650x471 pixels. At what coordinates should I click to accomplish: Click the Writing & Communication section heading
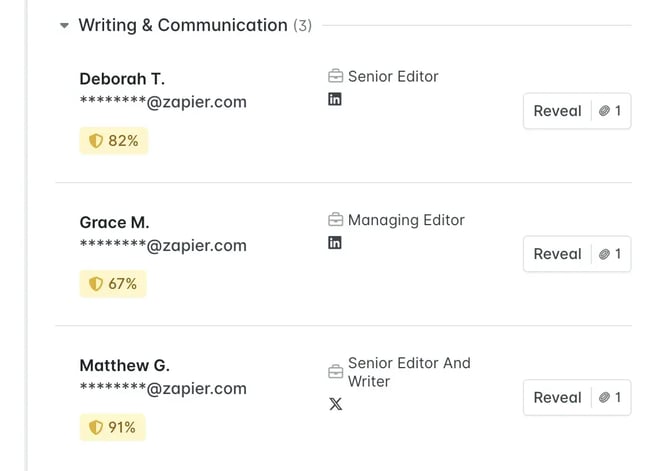(x=182, y=26)
